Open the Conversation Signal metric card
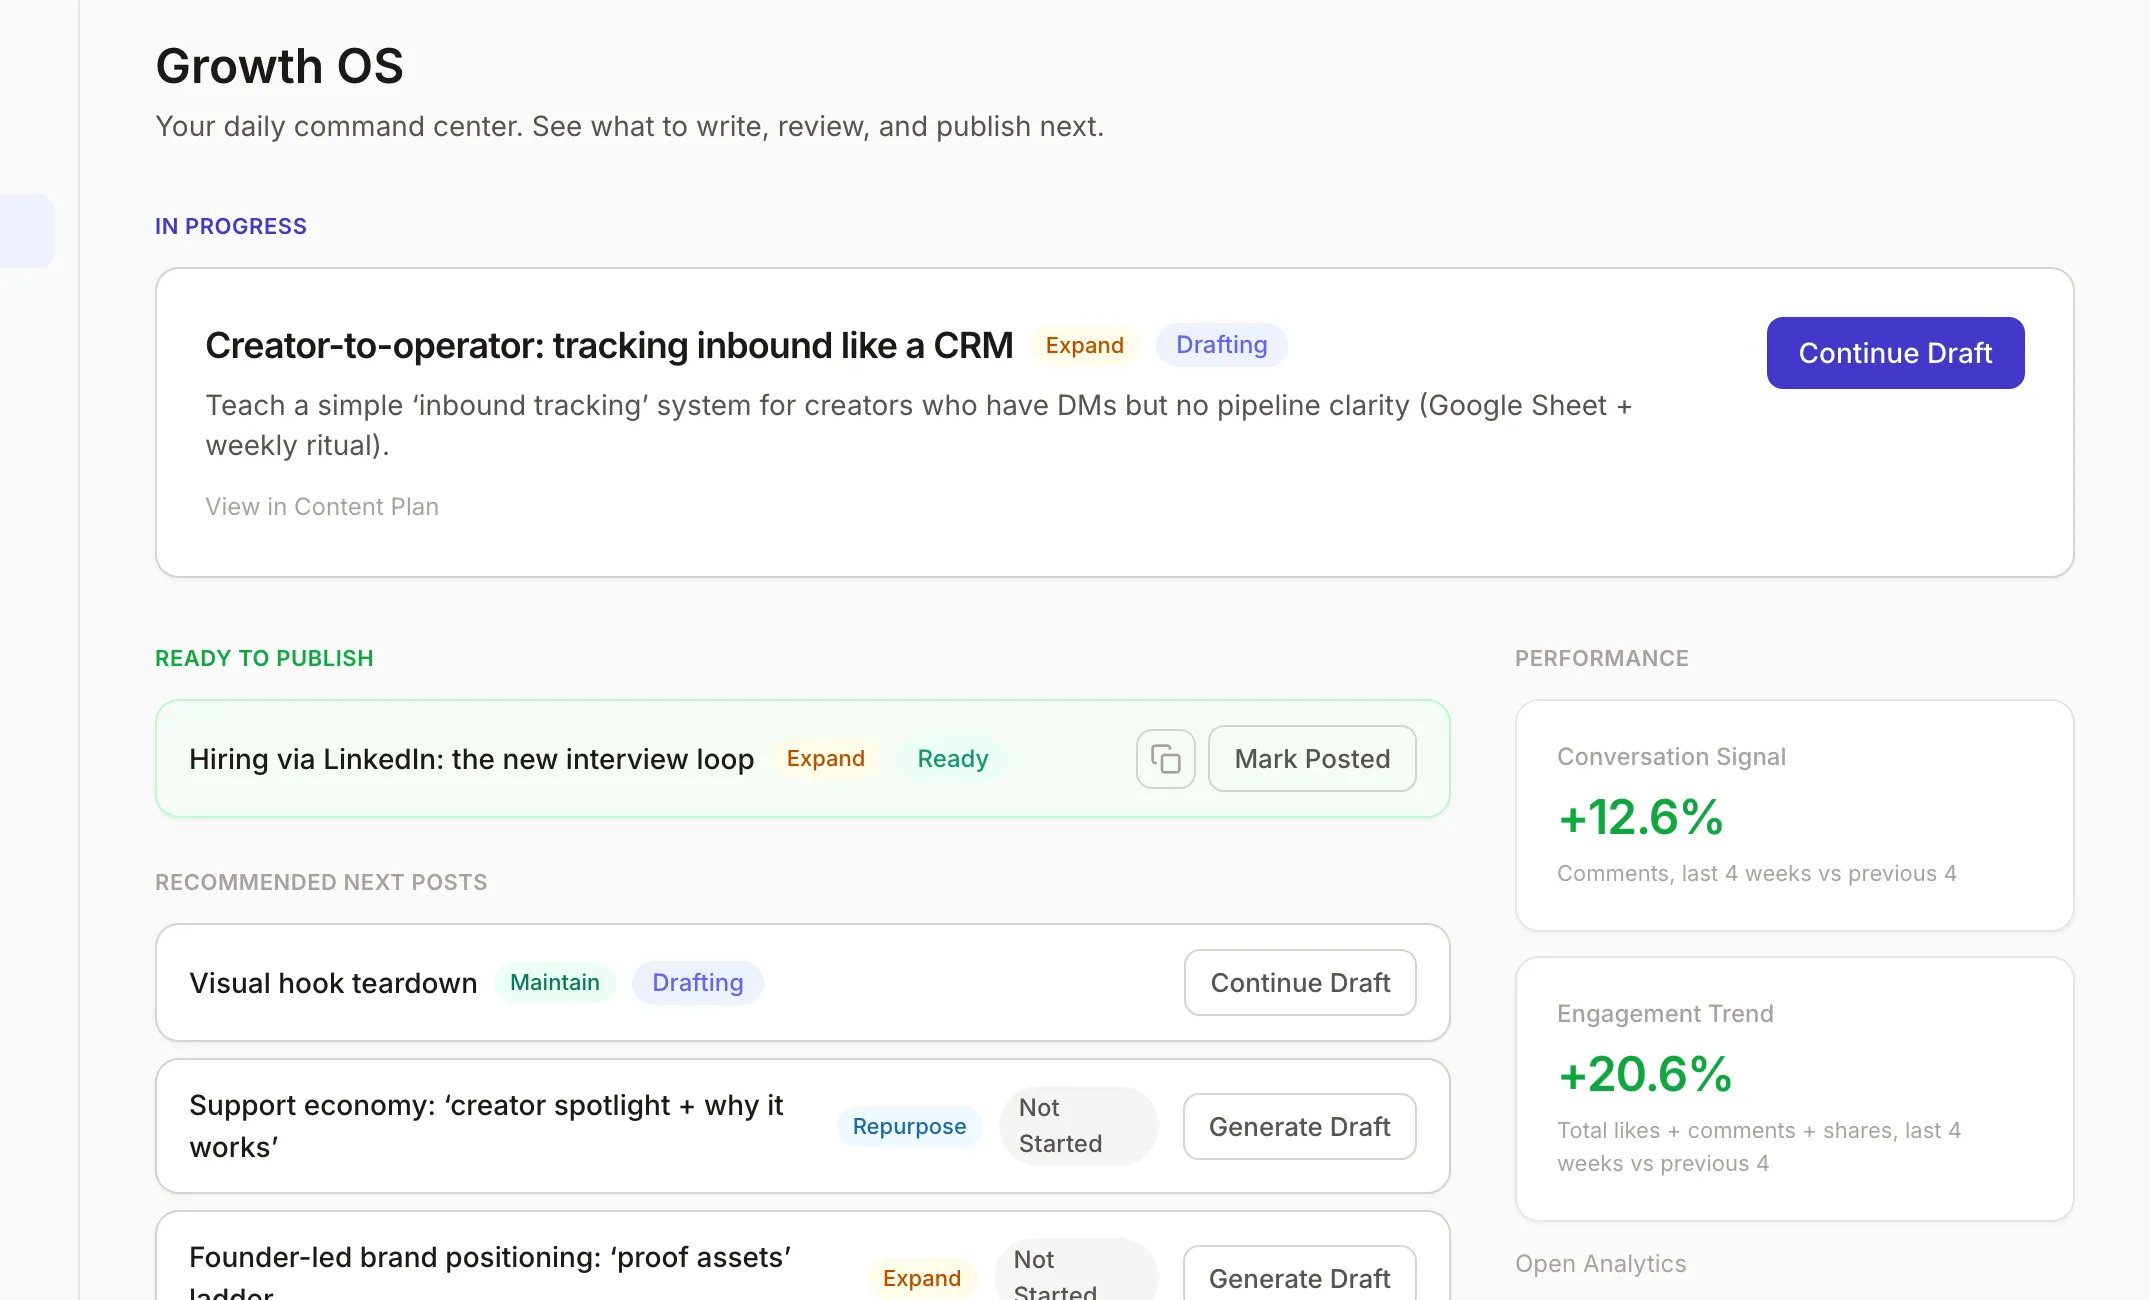The height and width of the screenshot is (1300, 2150). coord(1794,815)
